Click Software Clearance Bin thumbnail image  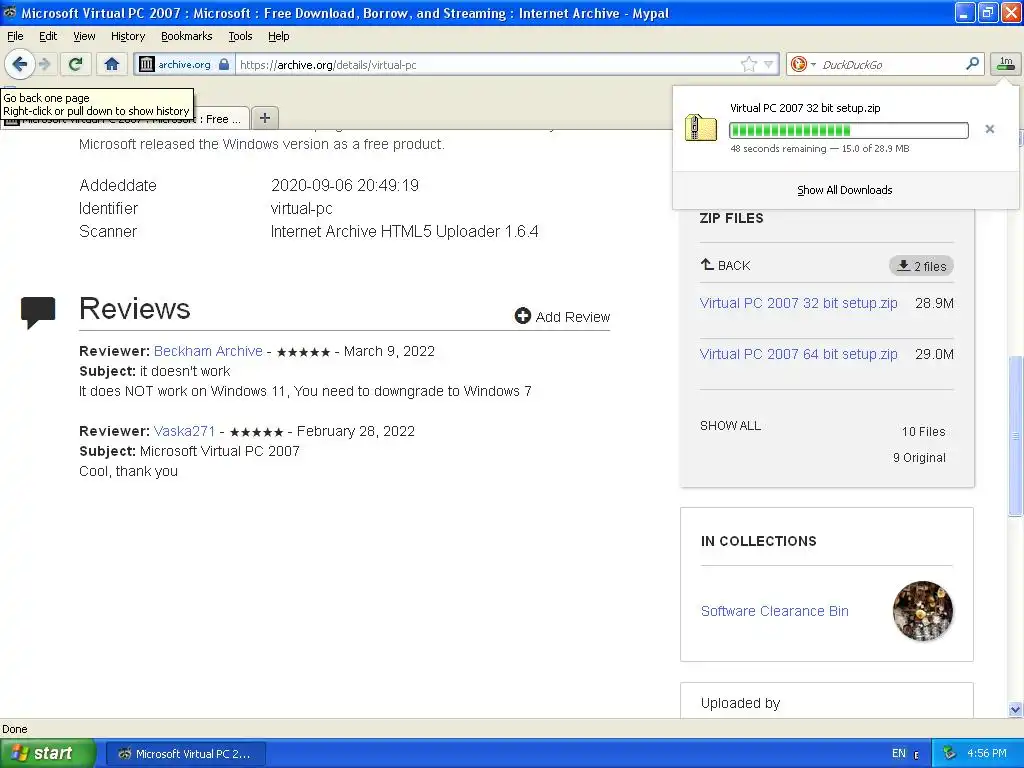(923, 611)
